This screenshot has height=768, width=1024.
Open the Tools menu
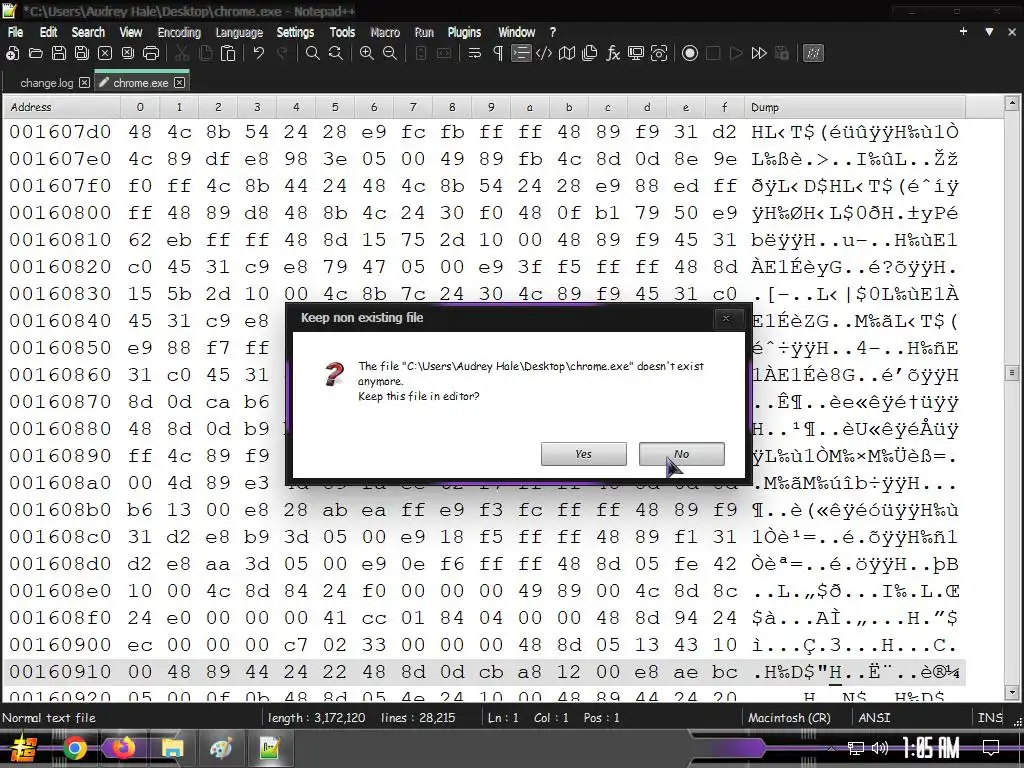pyautogui.click(x=342, y=32)
